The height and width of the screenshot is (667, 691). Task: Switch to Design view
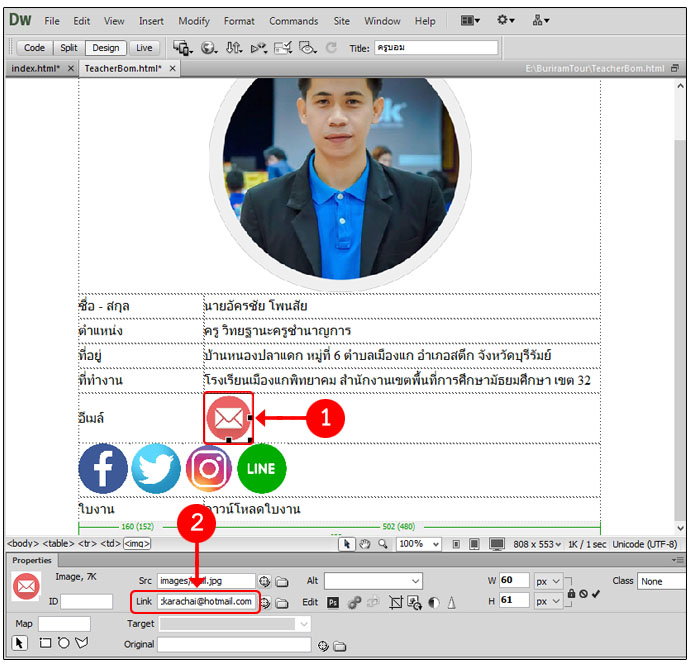click(x=103, y=47)
